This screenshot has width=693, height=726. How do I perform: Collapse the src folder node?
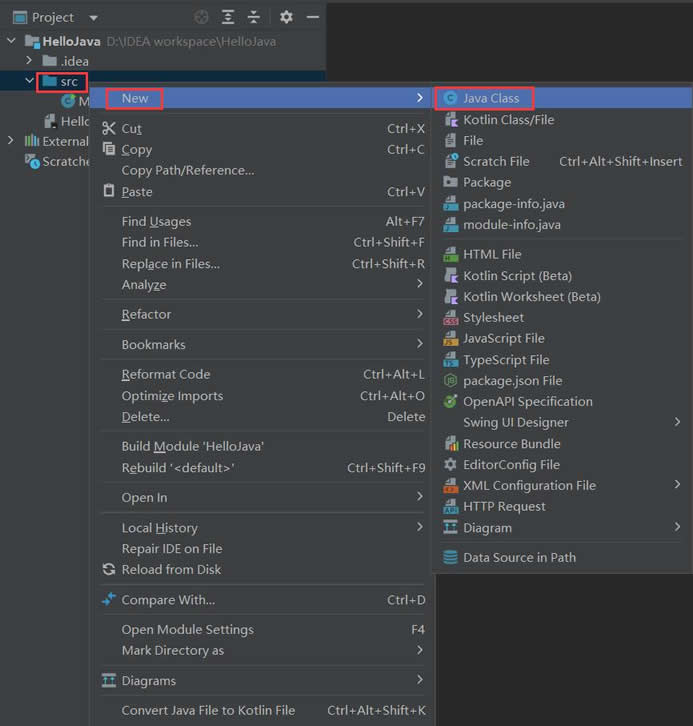tap(29, 81)
